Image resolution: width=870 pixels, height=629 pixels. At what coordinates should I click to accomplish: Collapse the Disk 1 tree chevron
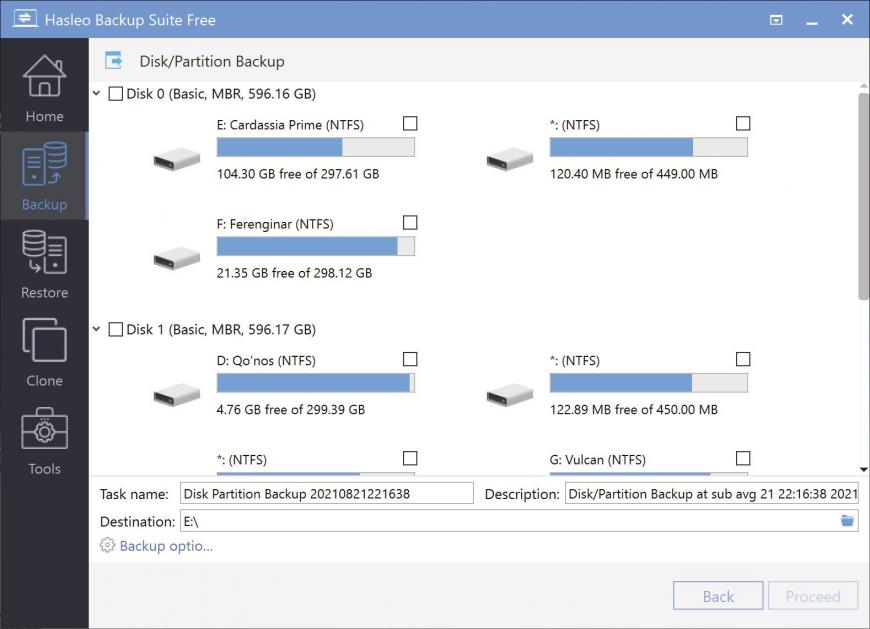pyautogui.click(x=97, y=329)
